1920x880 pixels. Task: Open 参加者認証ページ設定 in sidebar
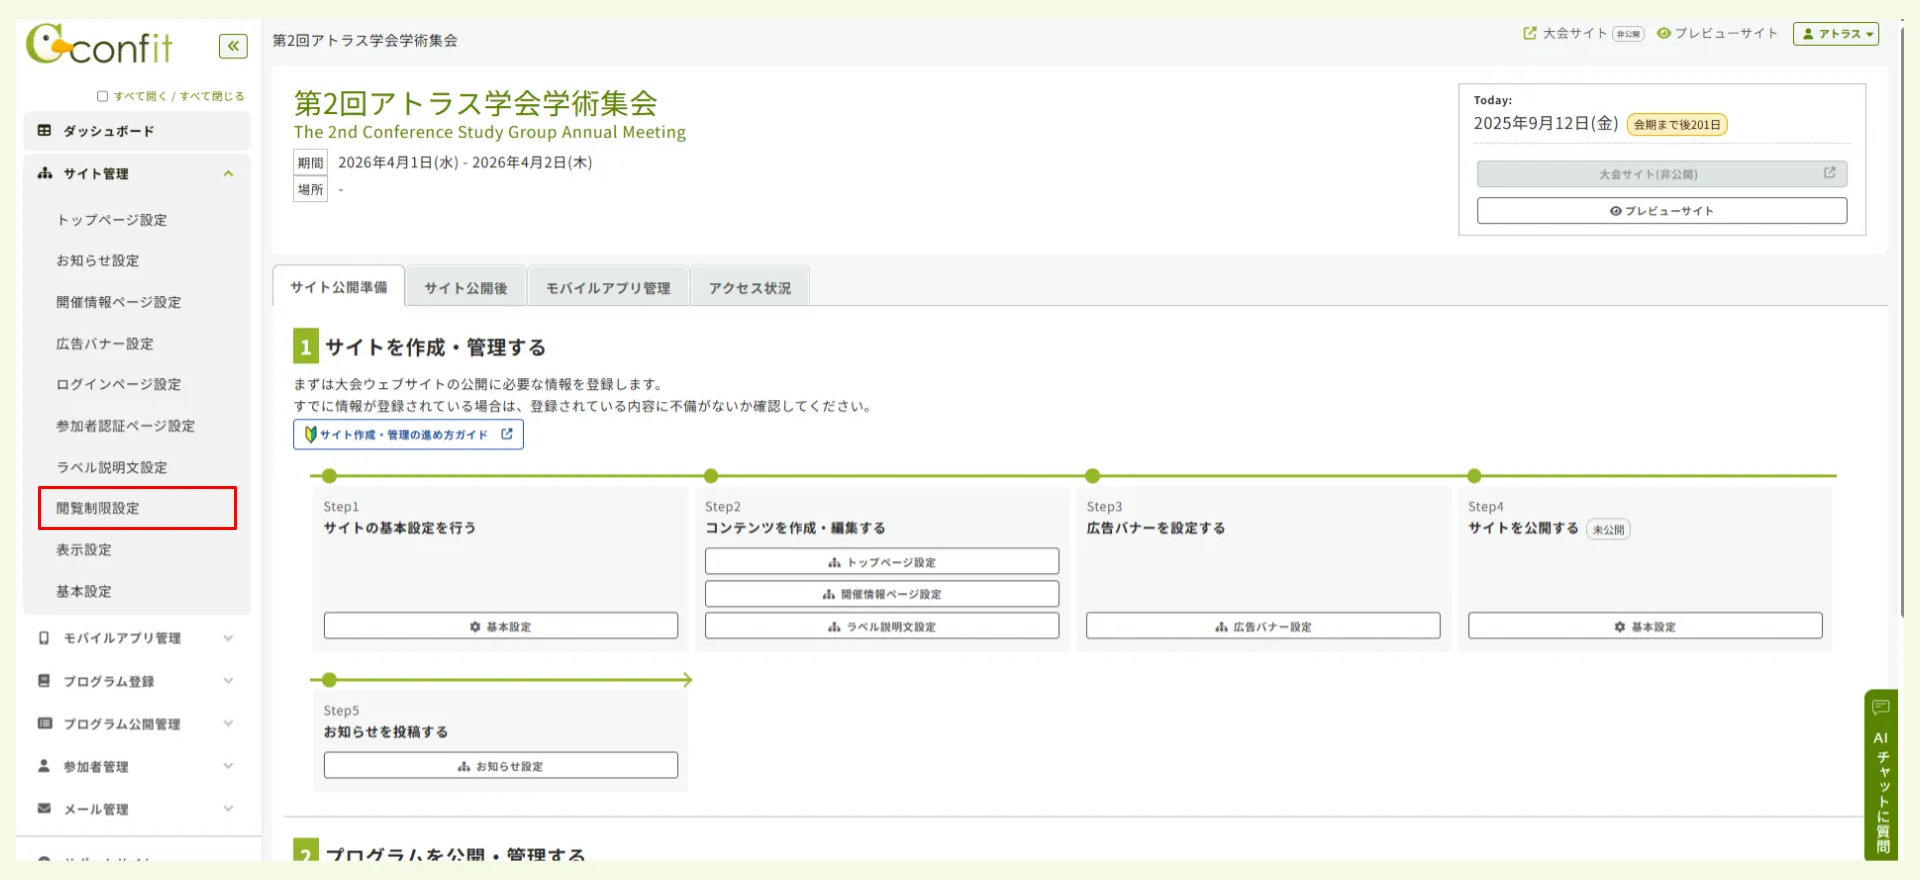coord(125,426)
